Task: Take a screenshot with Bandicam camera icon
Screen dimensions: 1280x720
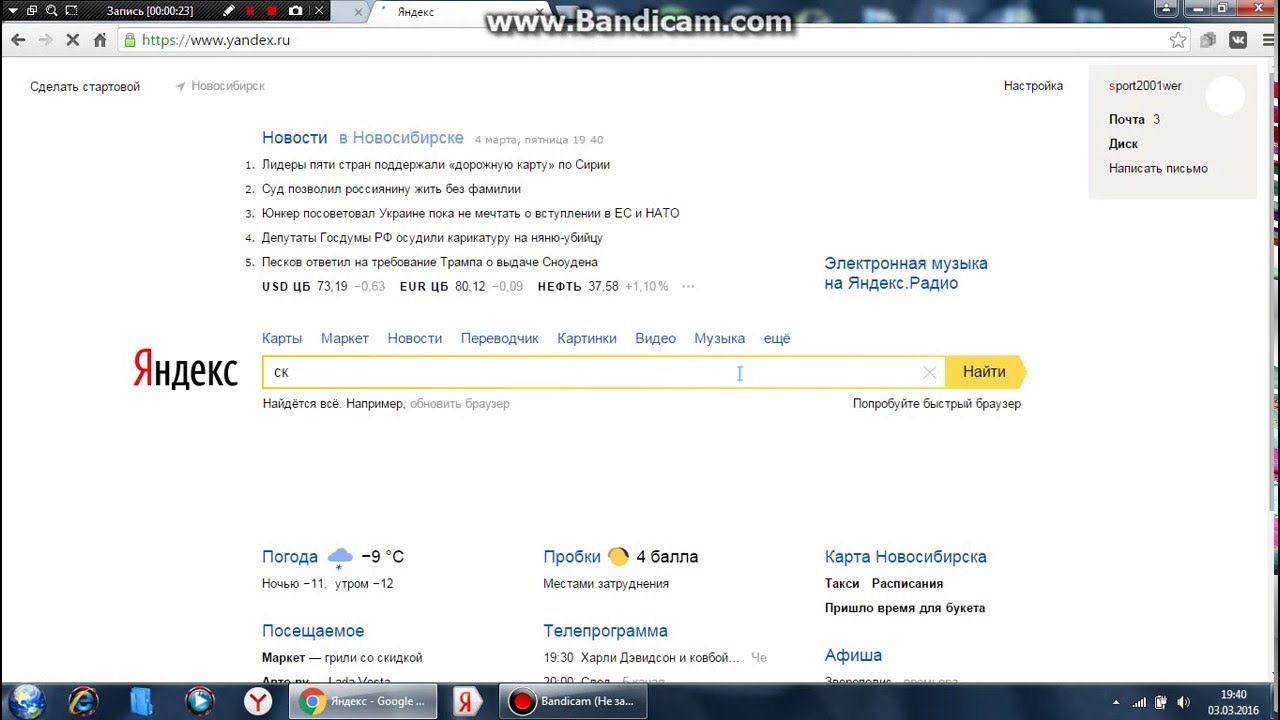Action: pos(295,11)
